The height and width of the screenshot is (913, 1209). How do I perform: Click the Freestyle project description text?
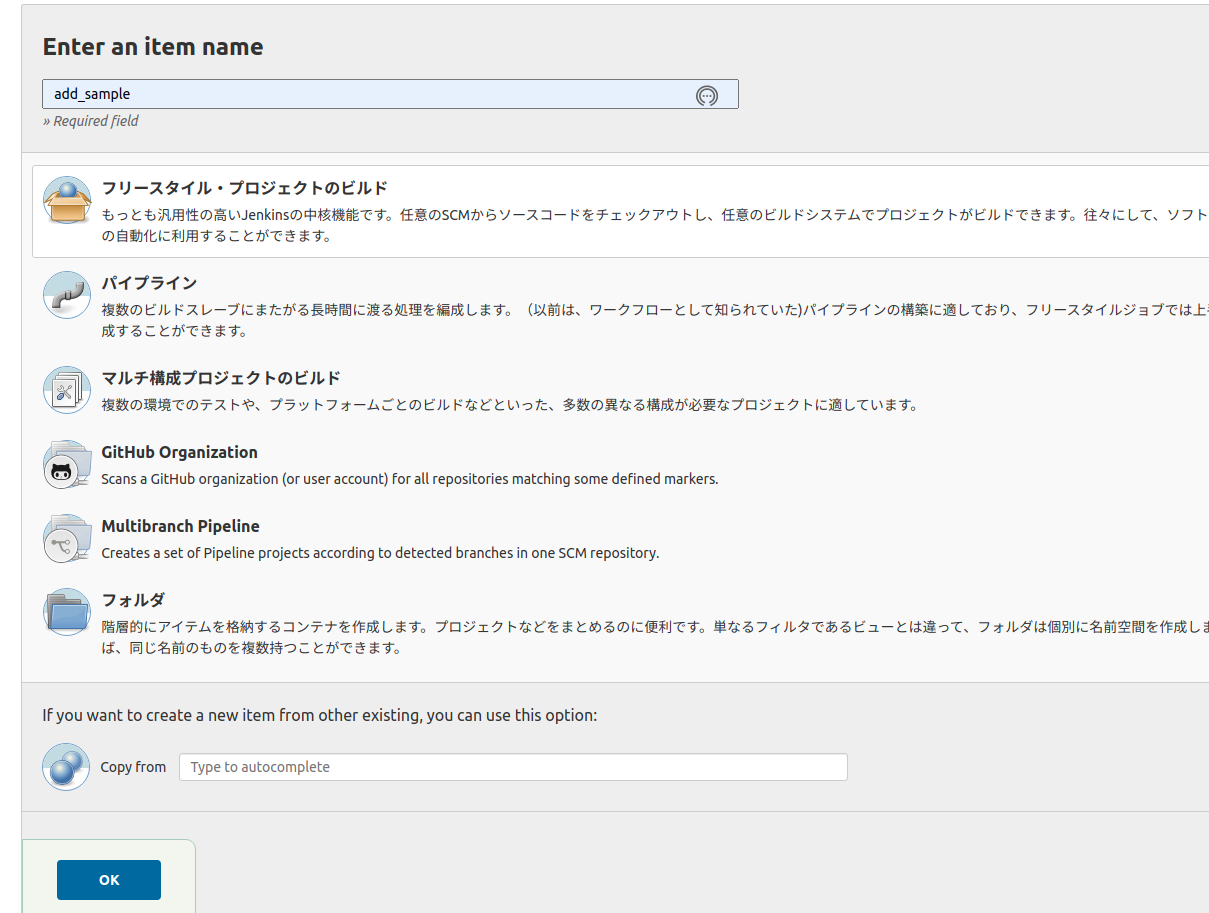[655, 225]
